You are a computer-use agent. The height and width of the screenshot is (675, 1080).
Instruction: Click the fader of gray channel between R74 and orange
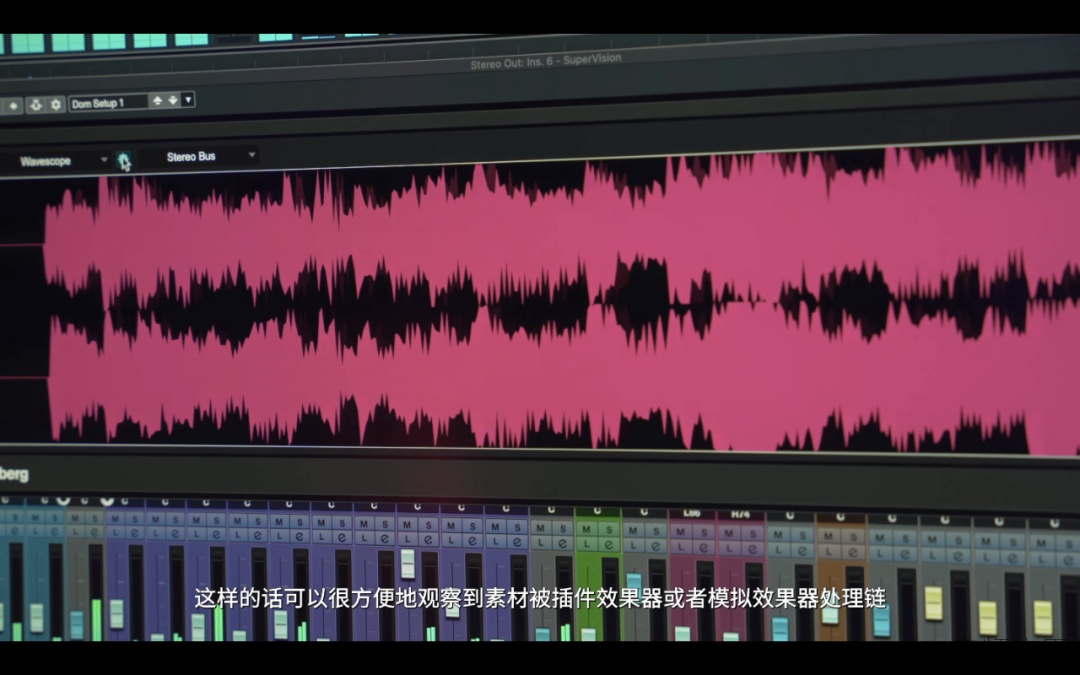coord(780,629)
